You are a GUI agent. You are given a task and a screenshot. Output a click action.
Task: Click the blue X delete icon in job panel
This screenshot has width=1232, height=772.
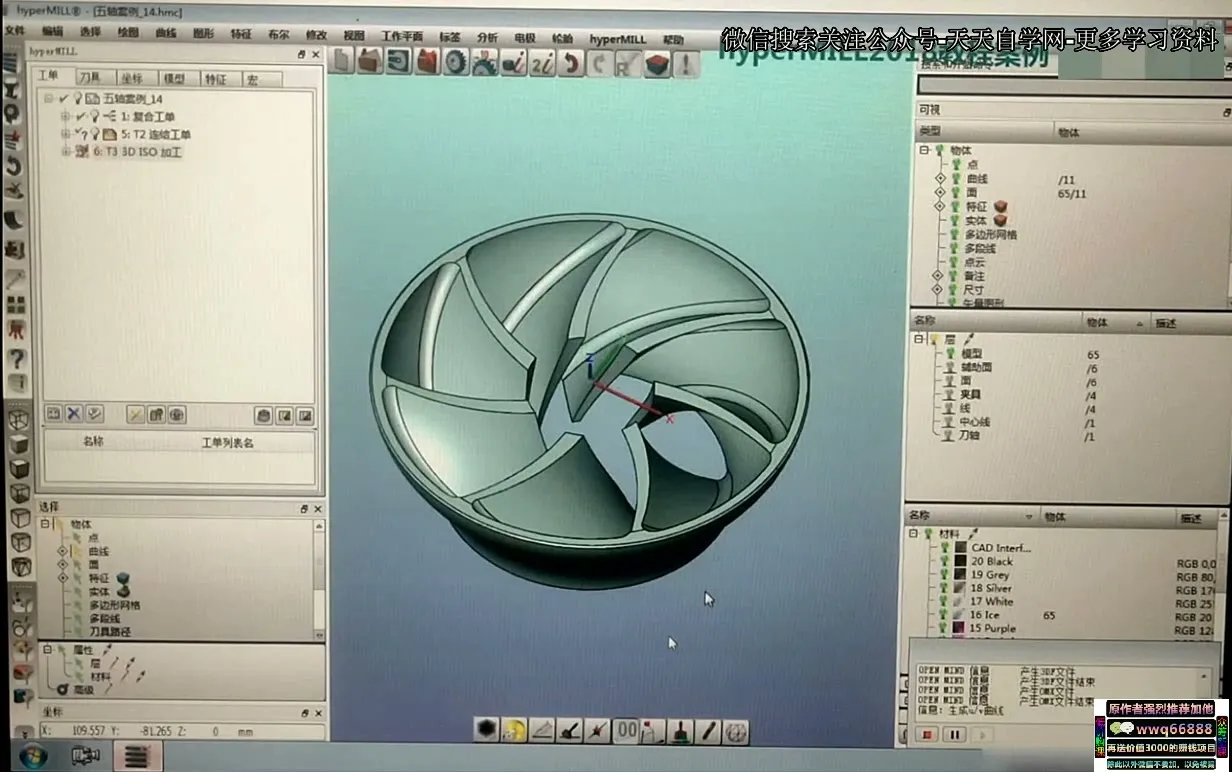pyautogui.click(x=74, y=413)
